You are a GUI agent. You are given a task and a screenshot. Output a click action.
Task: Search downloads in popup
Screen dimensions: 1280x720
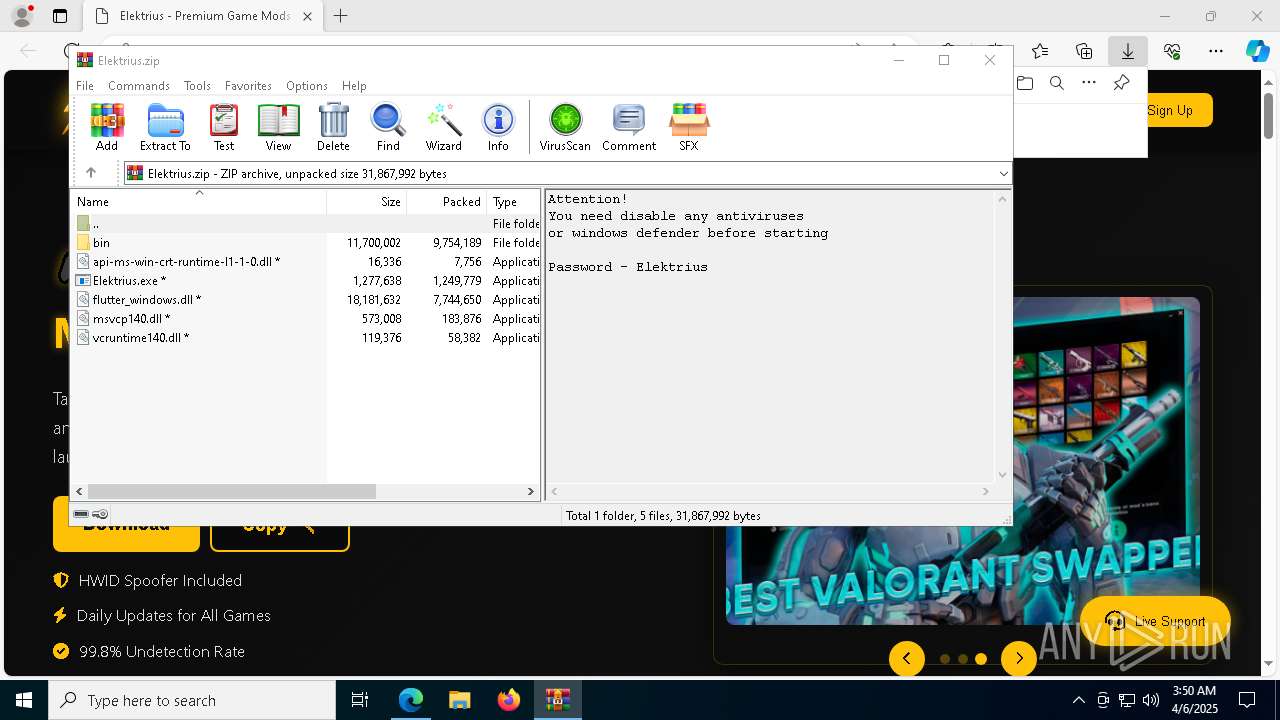[1057, 83]
